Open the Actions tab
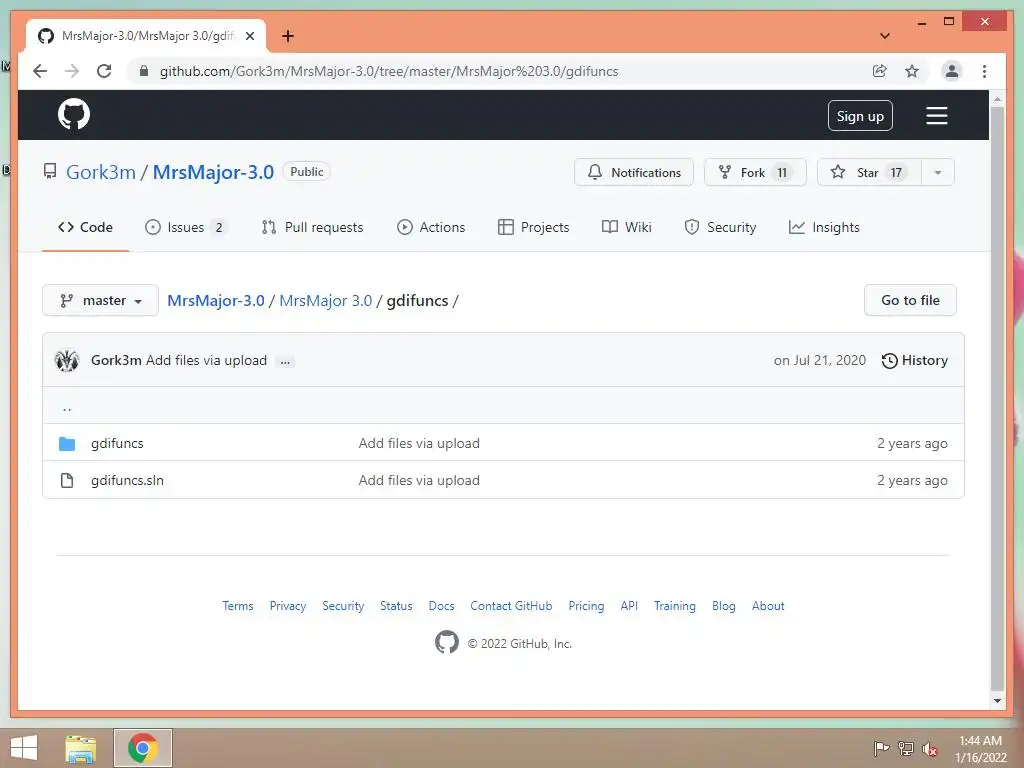The height and width of the screenshot is (768, 1024). (431, 227)
